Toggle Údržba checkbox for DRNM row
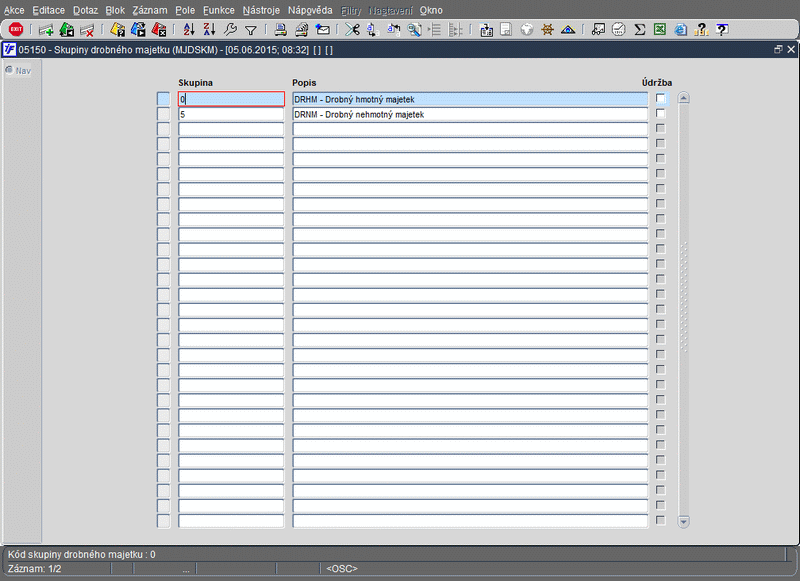This screenshot has width=800, height=581. pyautogui.click(x=661, y=113)
